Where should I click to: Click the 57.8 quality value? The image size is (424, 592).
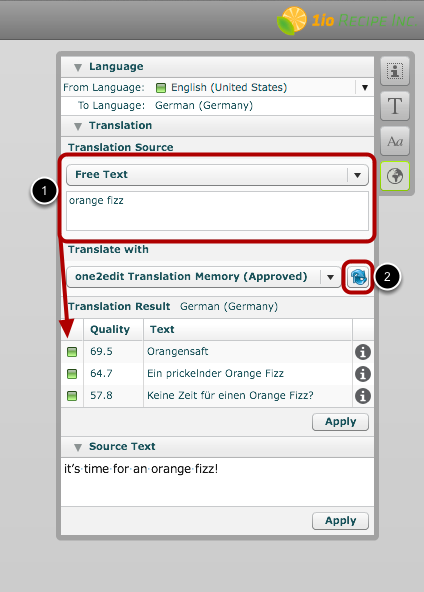coord(101,395)
